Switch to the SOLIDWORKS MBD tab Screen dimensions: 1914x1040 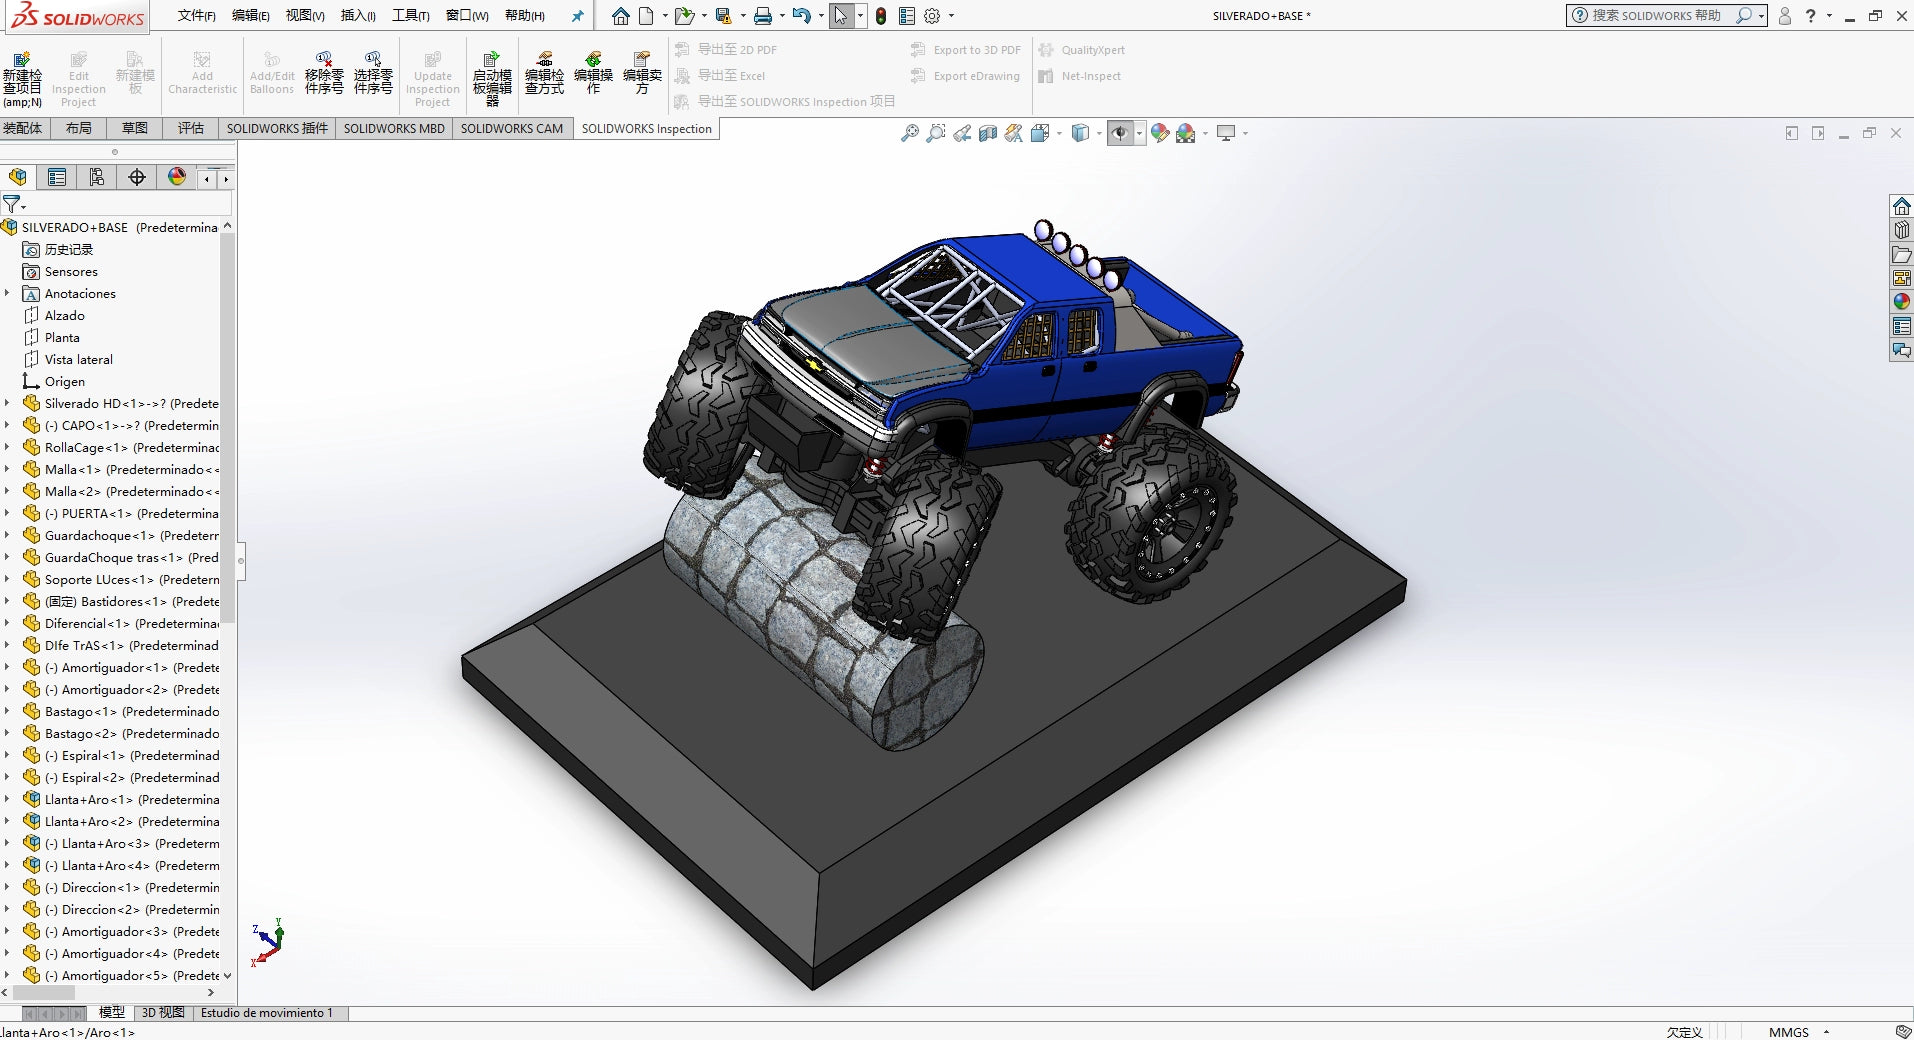(x=394, y=128)
